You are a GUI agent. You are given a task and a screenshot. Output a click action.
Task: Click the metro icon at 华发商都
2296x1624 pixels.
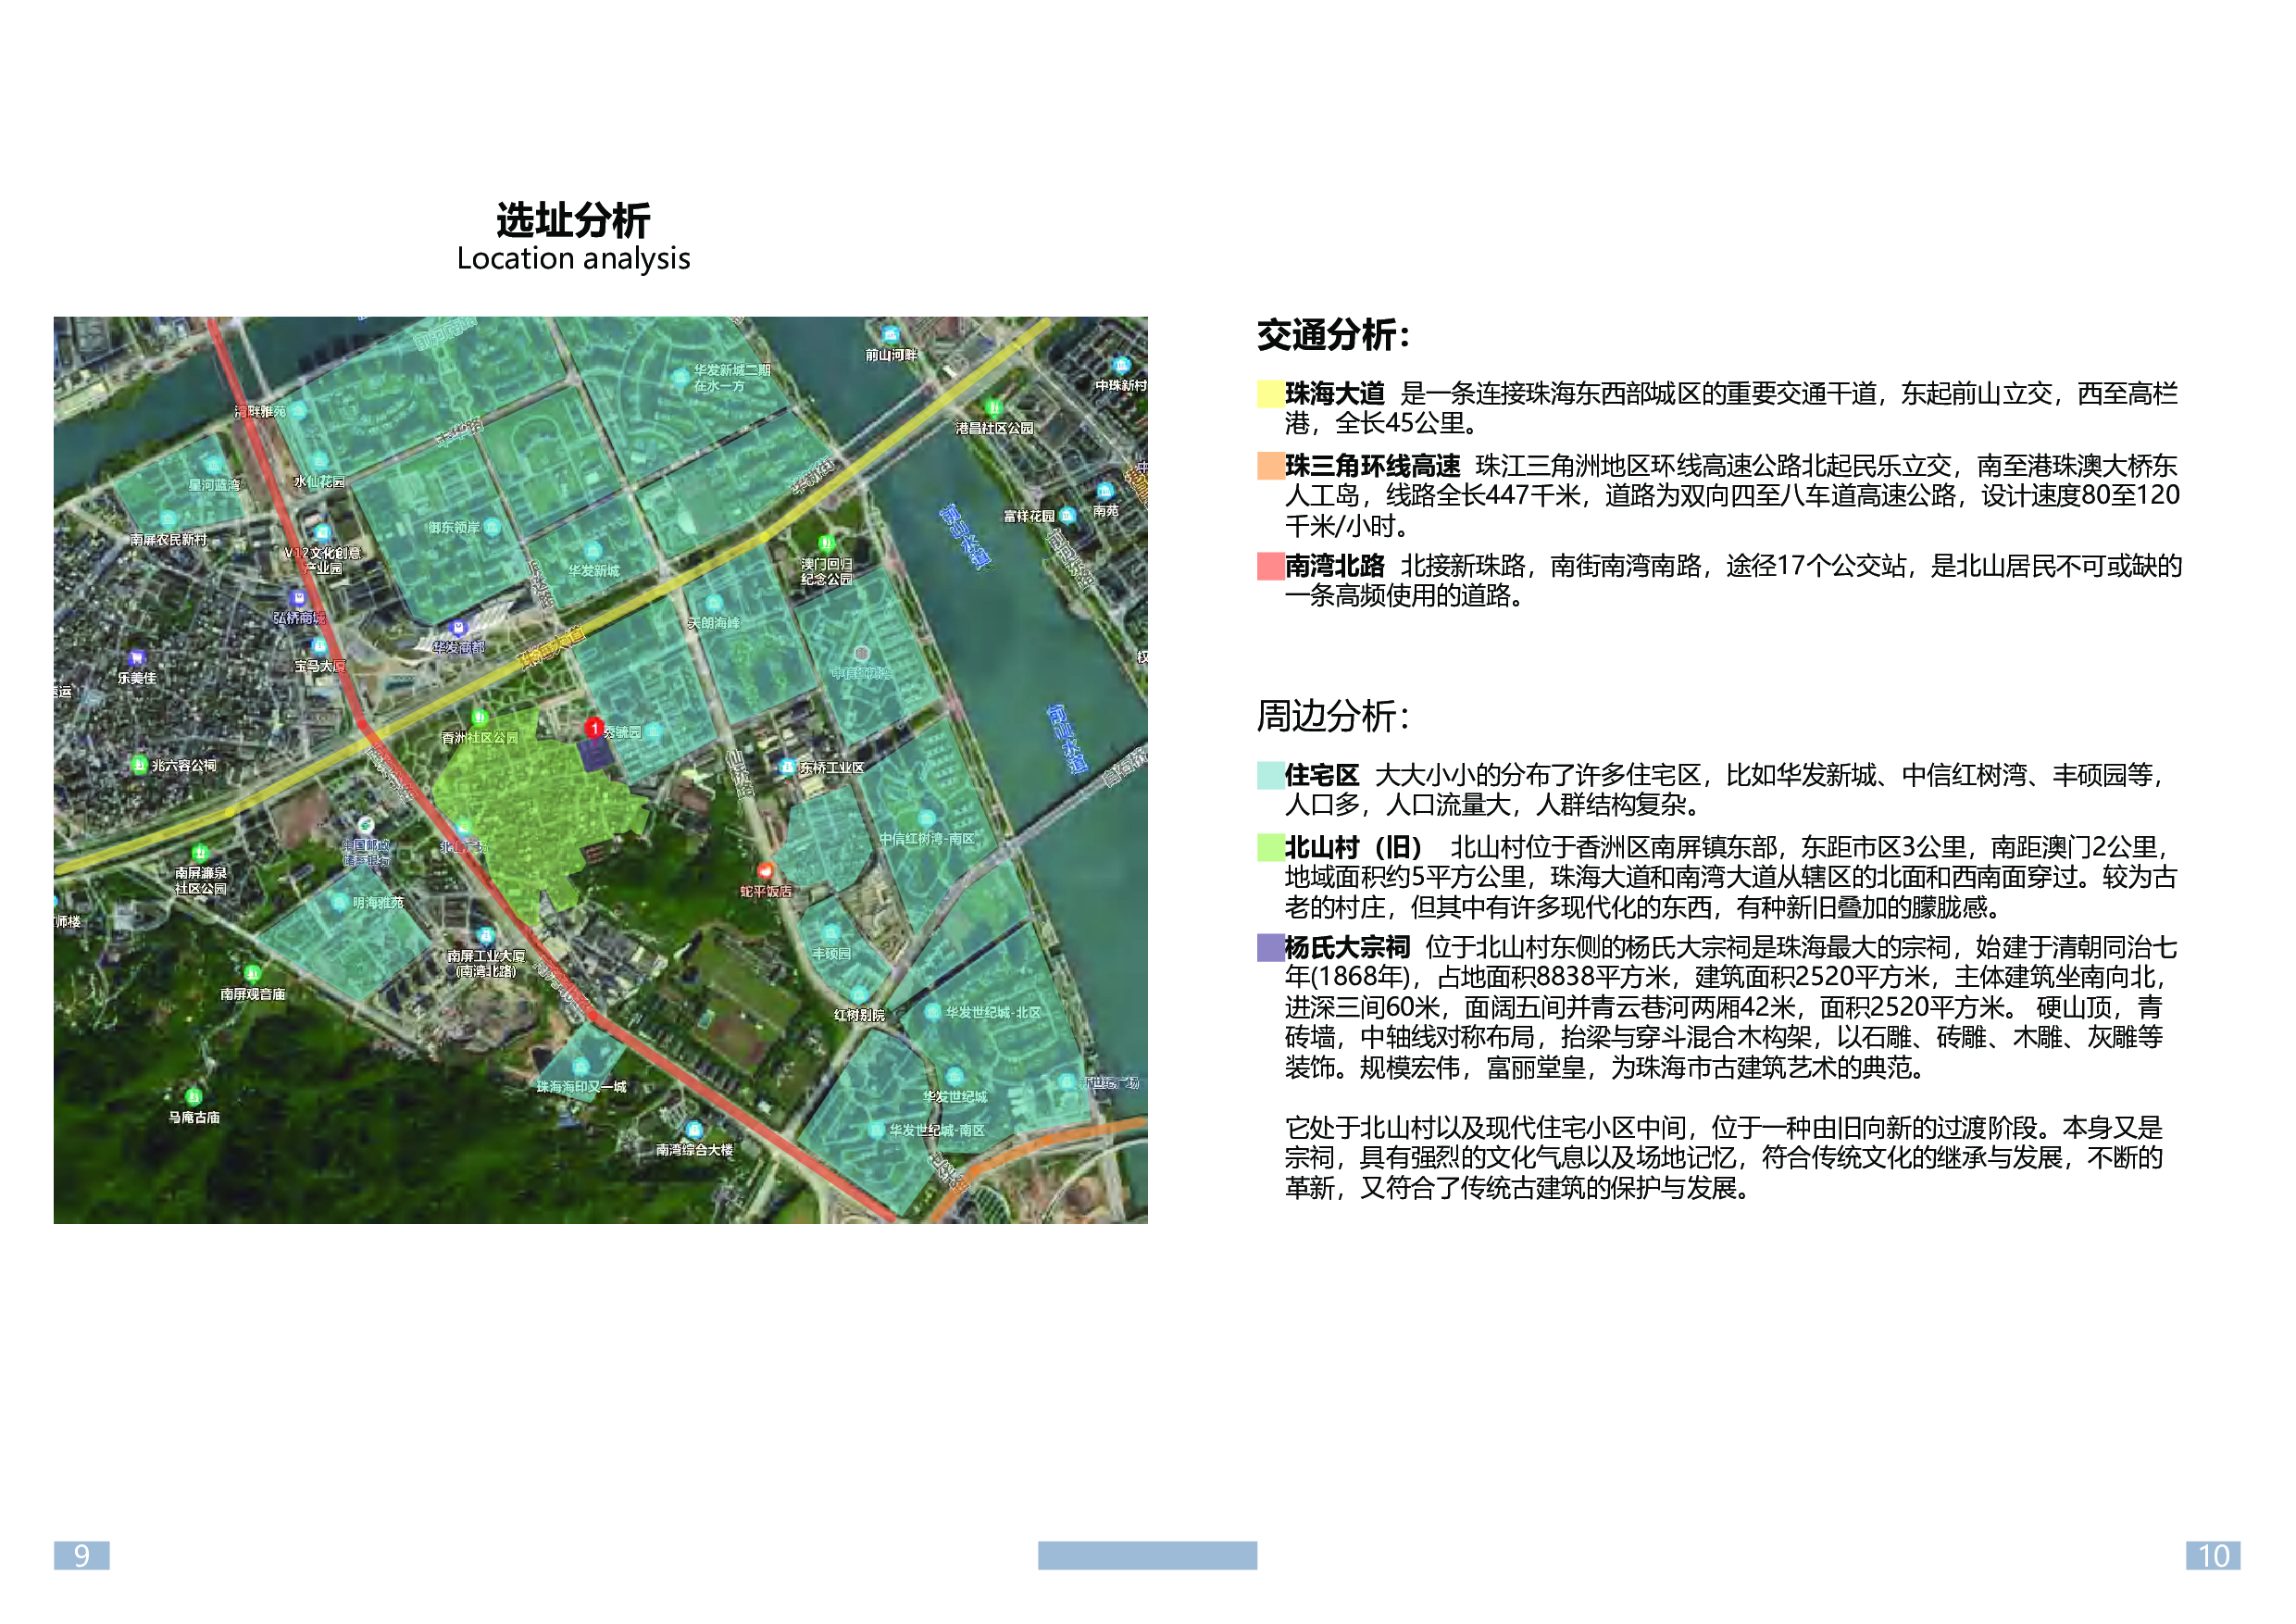458,629
